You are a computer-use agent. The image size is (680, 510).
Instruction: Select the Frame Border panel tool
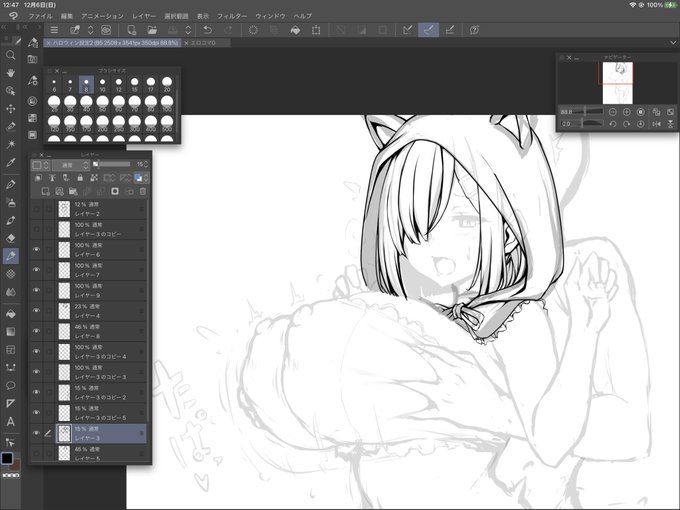tap(11, 350)
